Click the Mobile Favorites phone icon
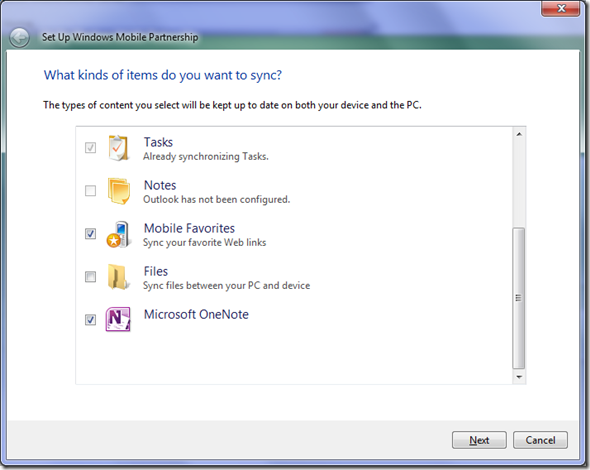 119,234
